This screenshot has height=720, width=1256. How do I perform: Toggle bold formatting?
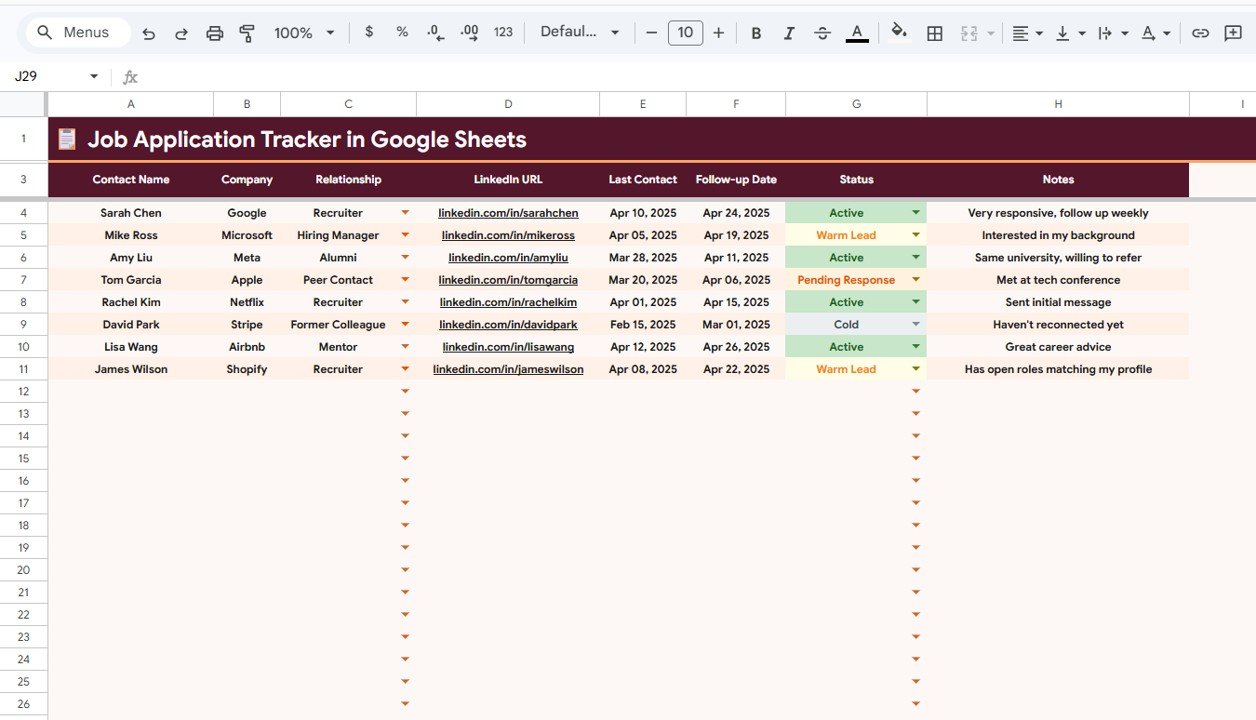pos(756,32)
